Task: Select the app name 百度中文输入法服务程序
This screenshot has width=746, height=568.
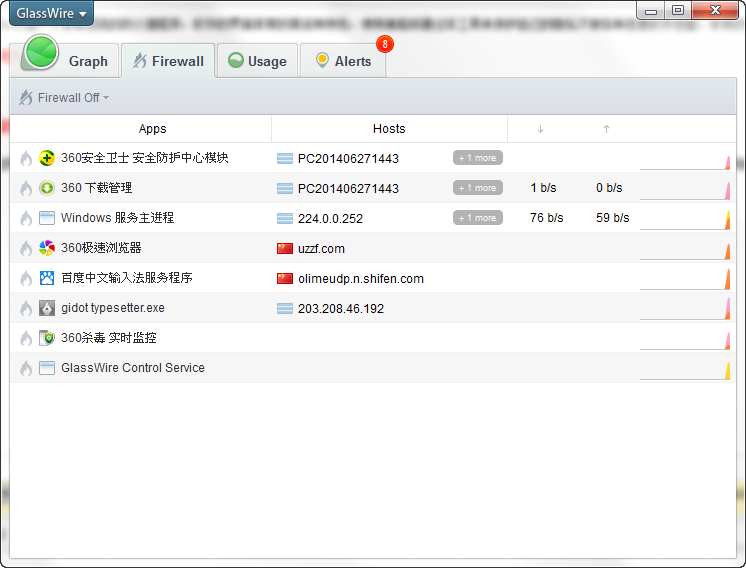Action: (x=127, y=278)
